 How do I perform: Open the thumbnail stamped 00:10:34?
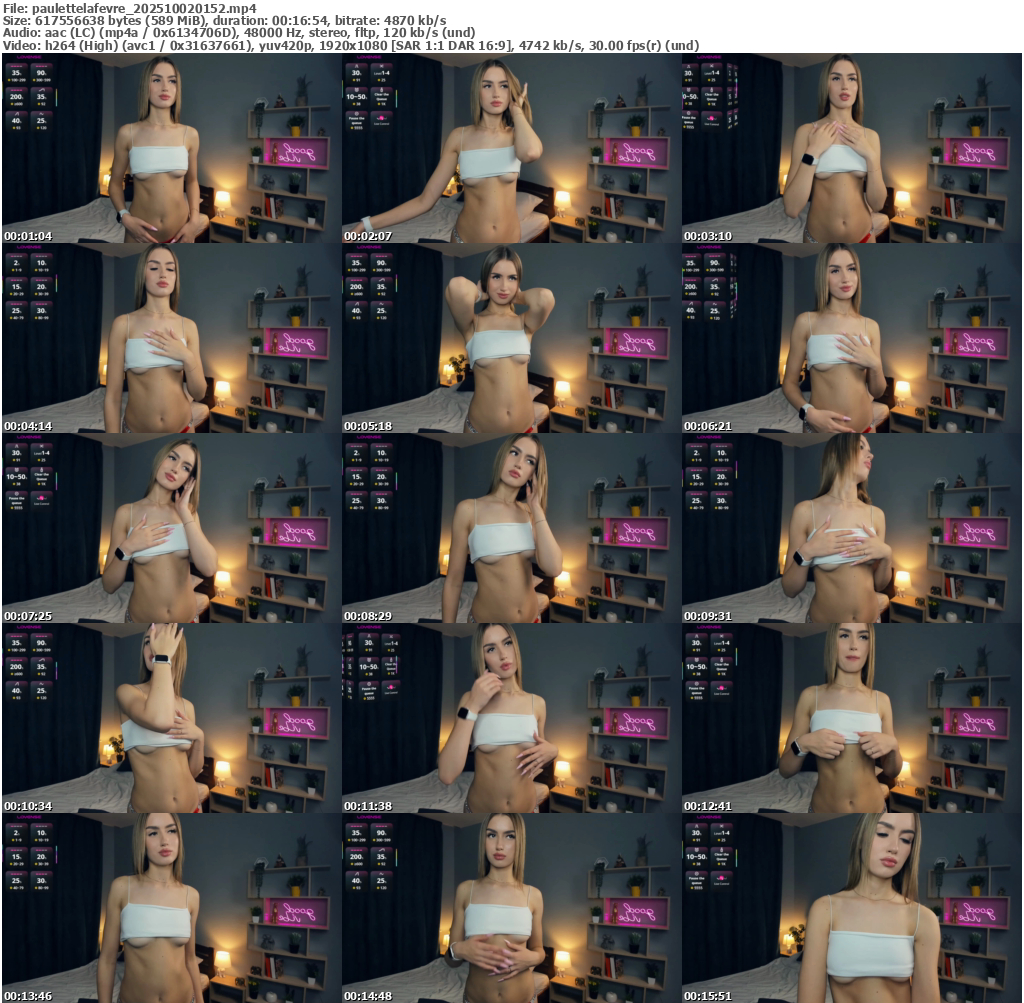[x=171, y=718]
